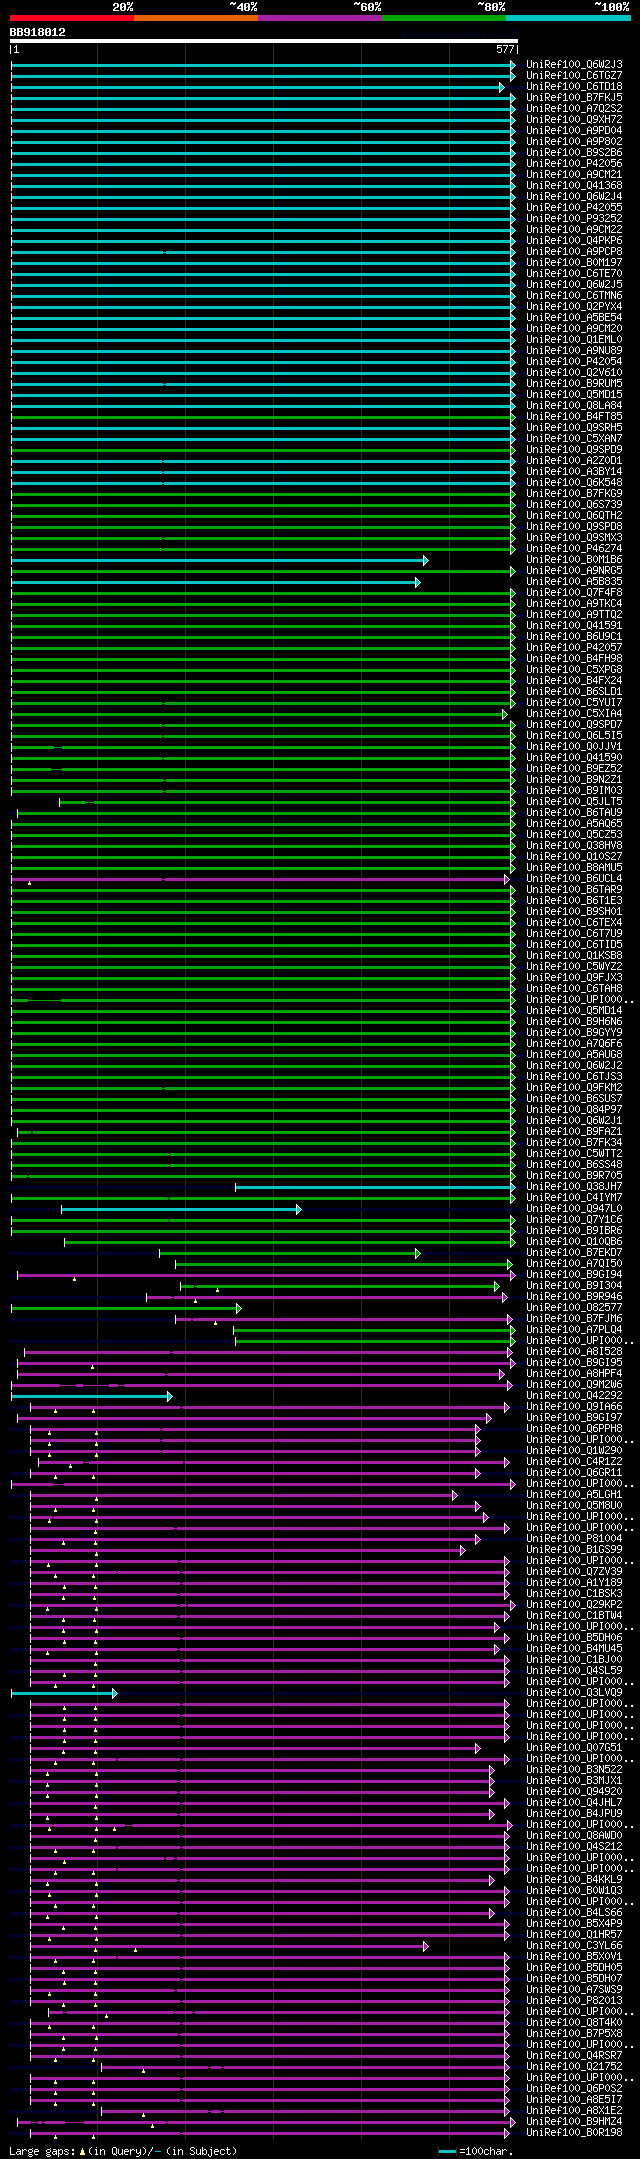Click the cyan alignment bar for UniRef100_Q947L0
This screenshot has height=2159, width=640.
(181, 1209)
